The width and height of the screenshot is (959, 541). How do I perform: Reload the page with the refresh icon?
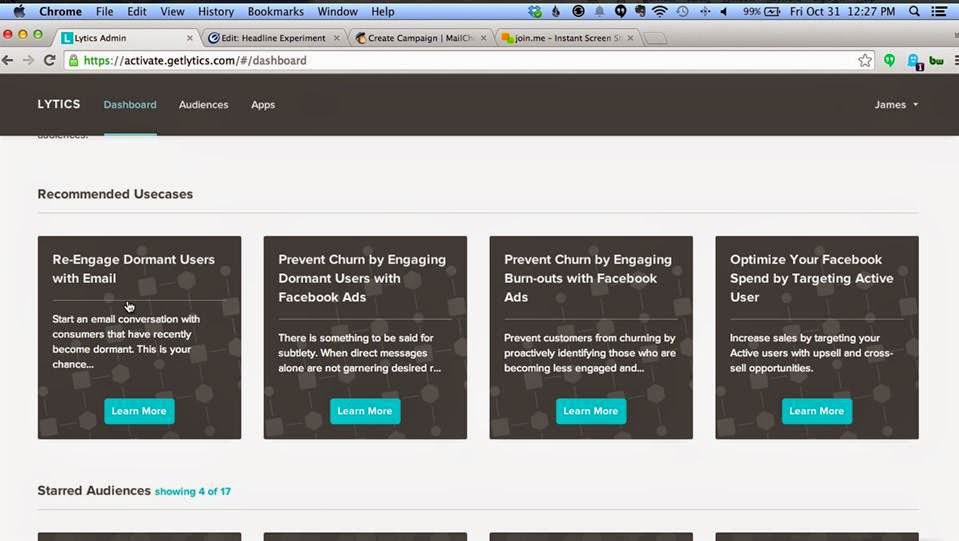[x=50, y=60]
